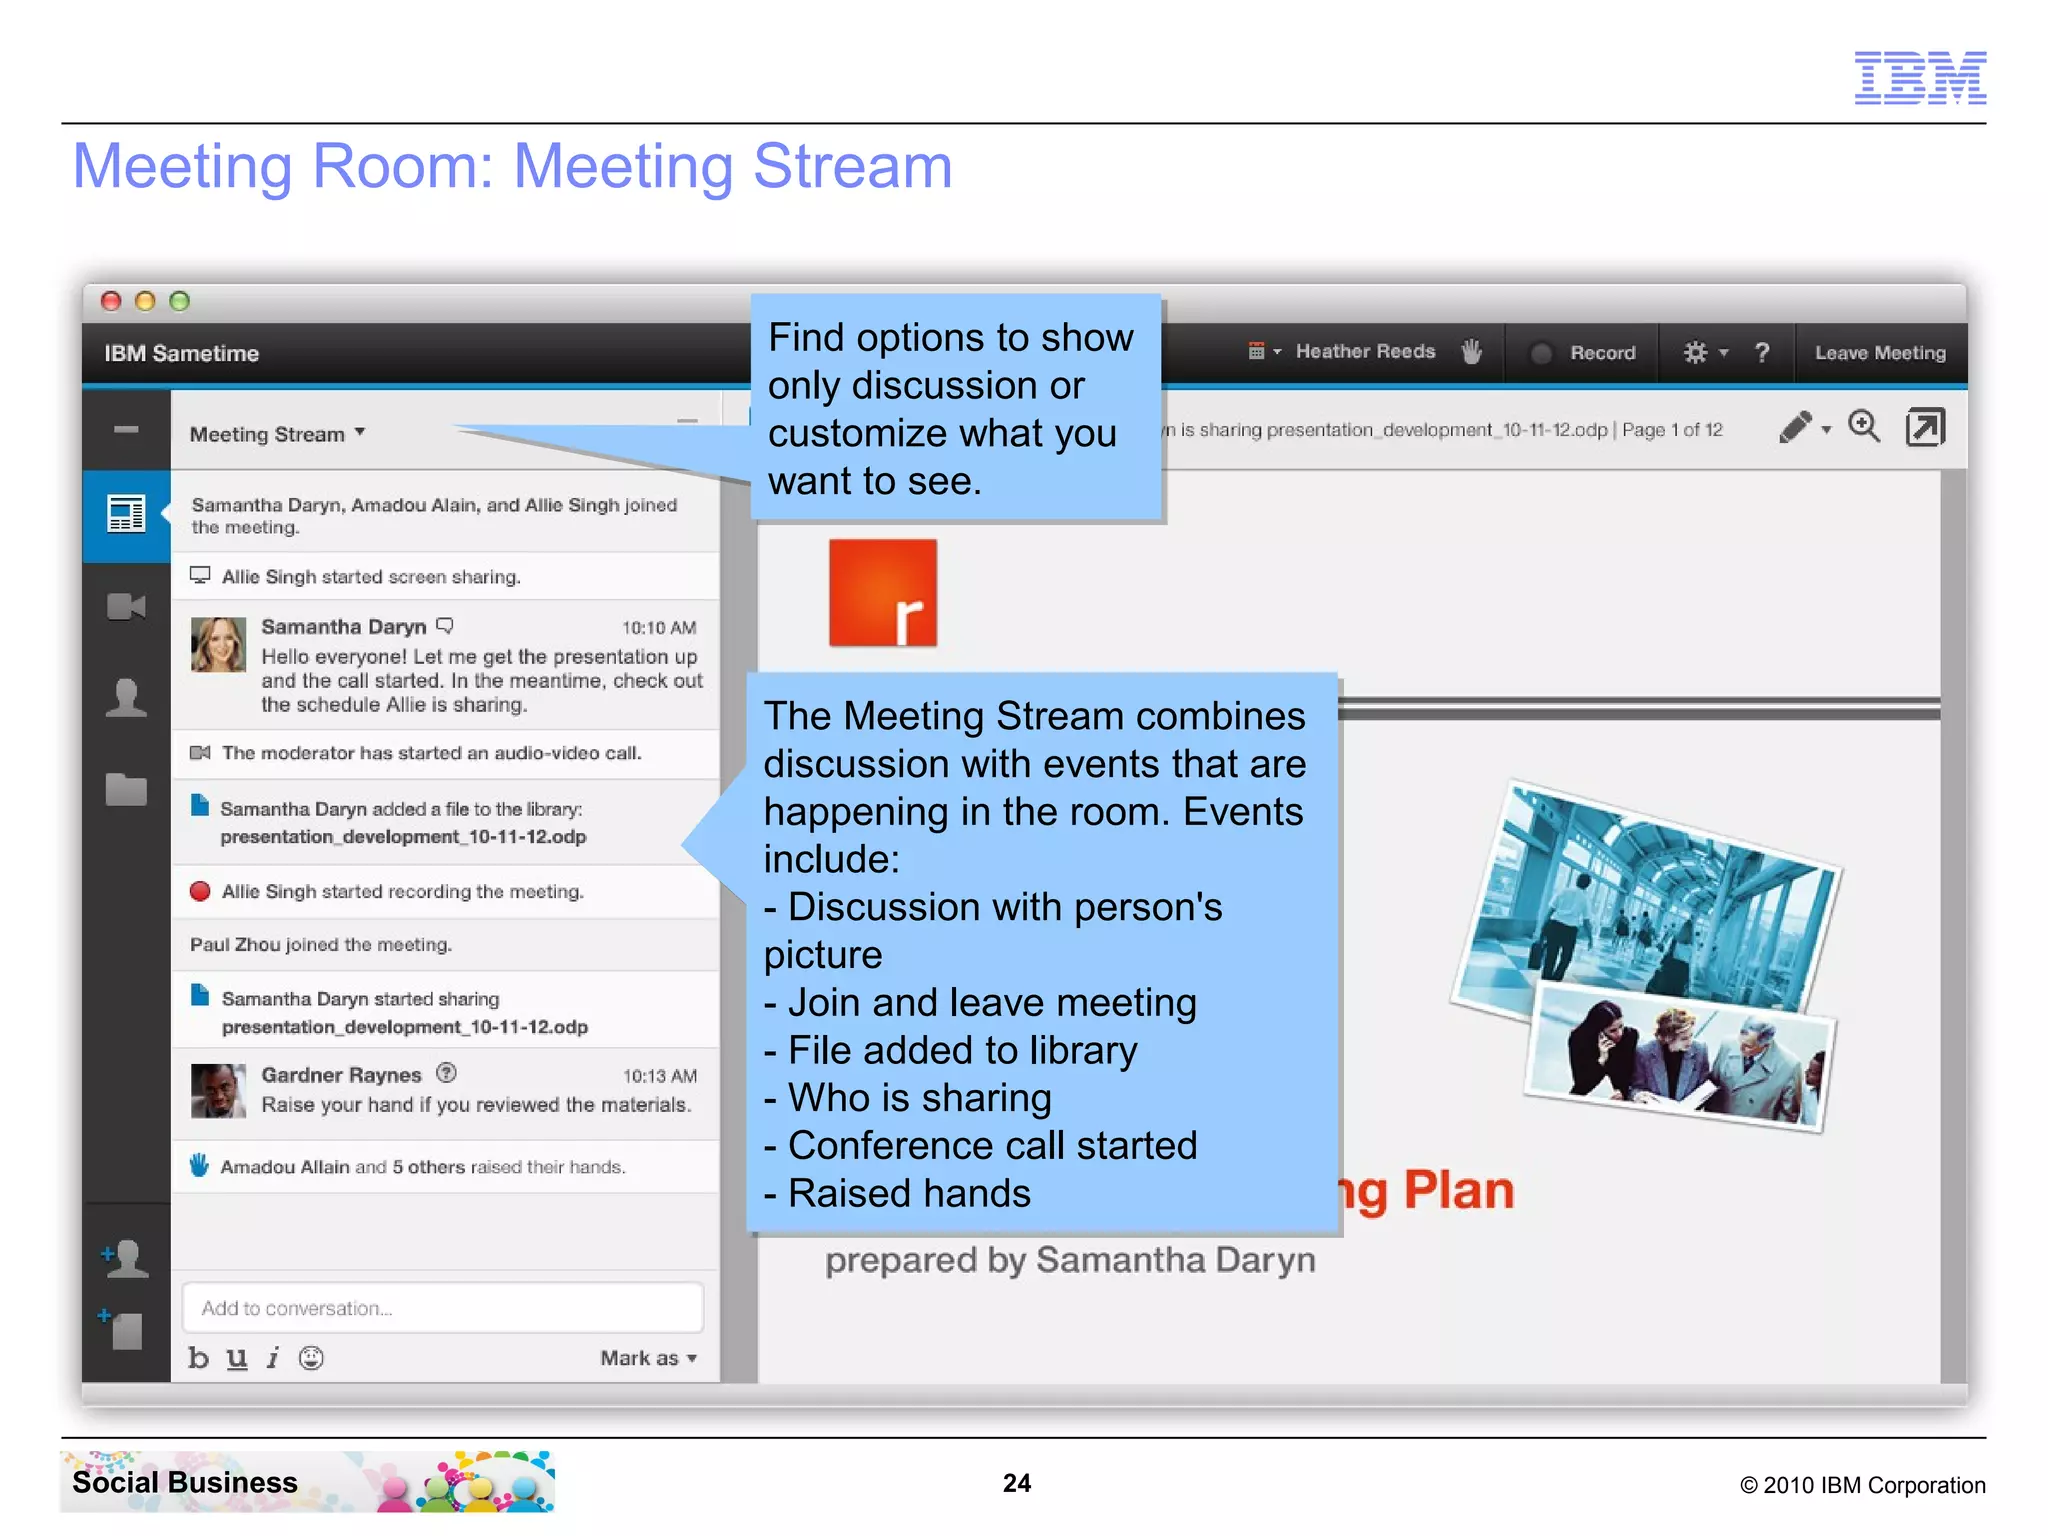
Task: Click 'prepared by Samantha Daryn' slide text
Action: (1070, 1261)
